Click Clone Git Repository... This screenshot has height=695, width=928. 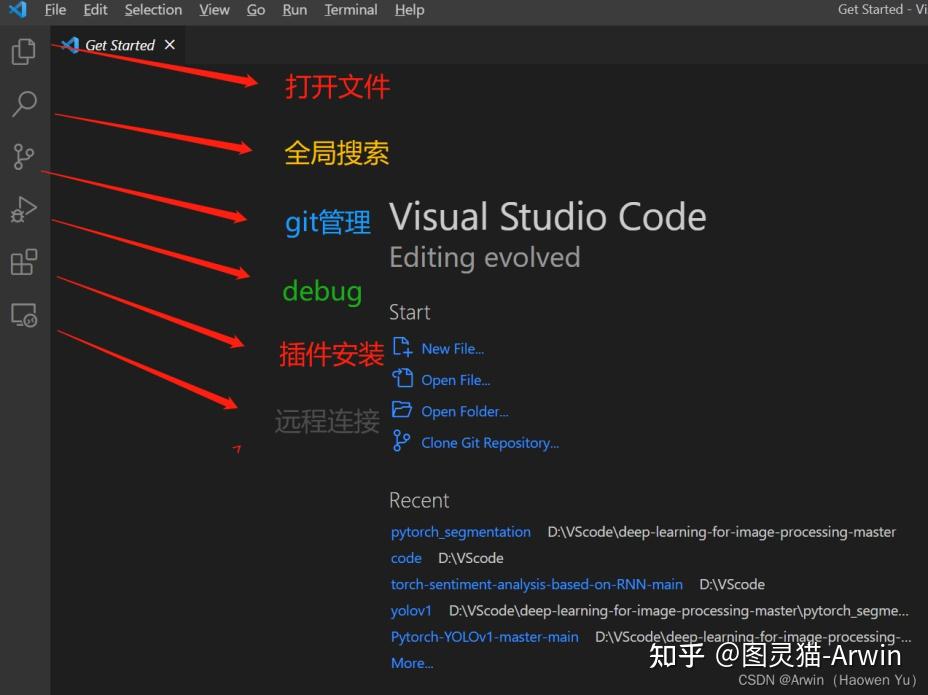[489, 442]
